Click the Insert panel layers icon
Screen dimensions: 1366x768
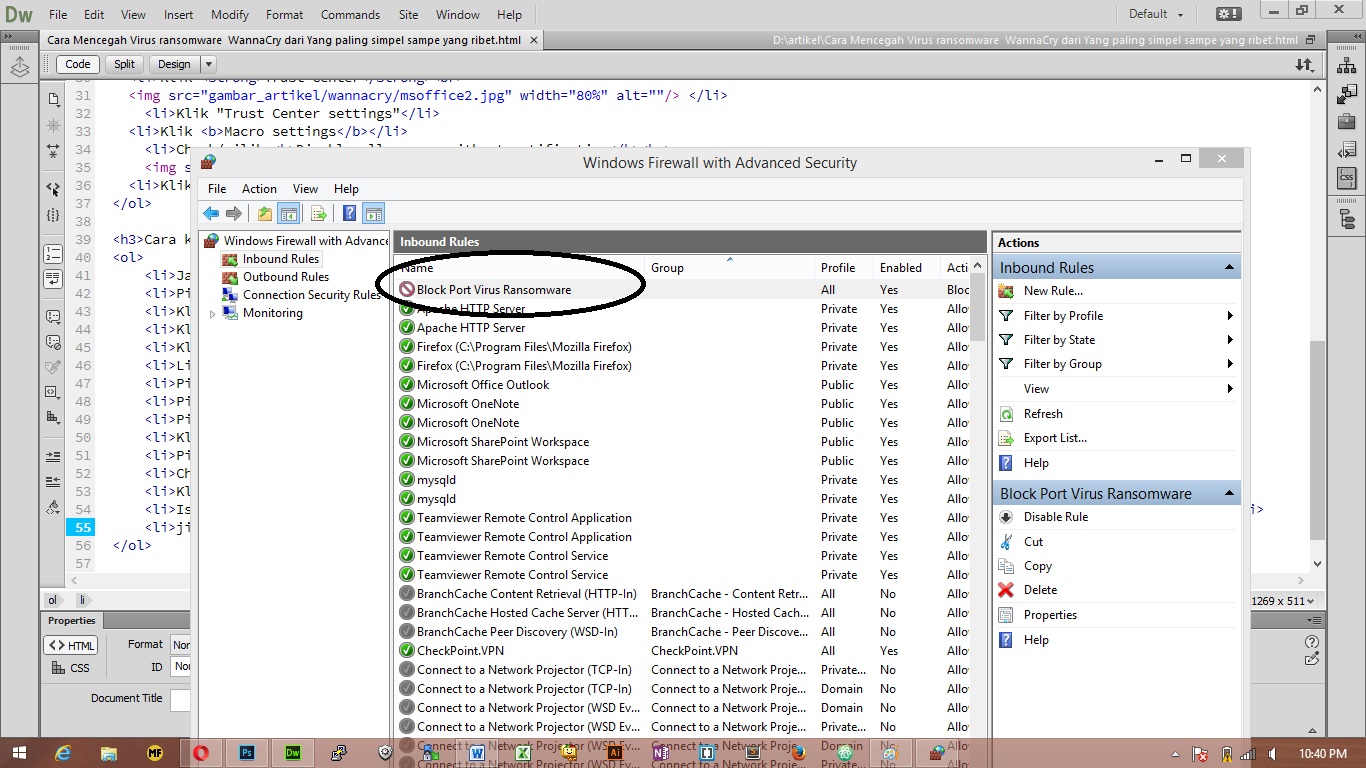20,68
